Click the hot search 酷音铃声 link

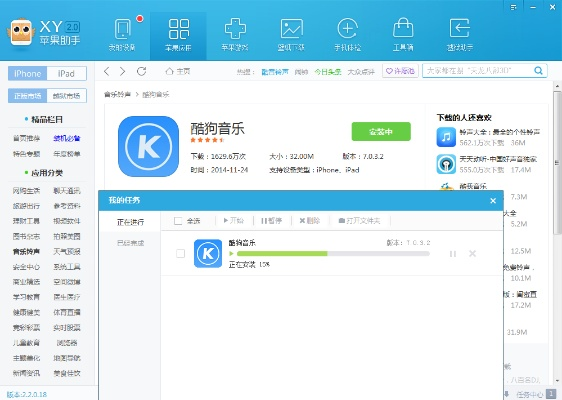point(275,72)
